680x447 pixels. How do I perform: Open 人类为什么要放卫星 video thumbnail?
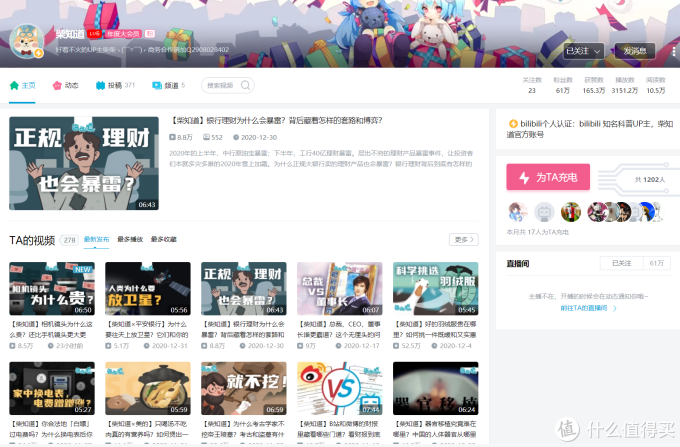click(x=148, y=288)
